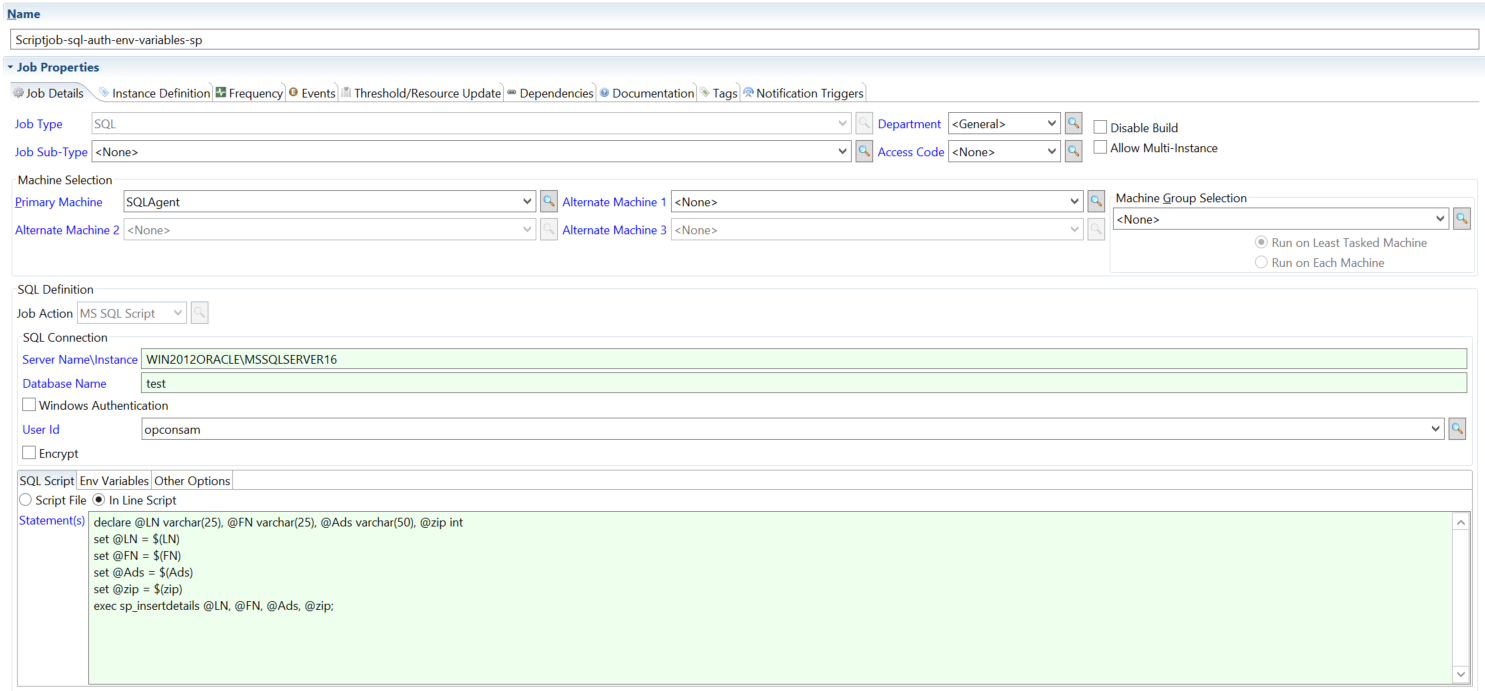This screenshot has width=1485, height=691.
Task: Switch to Instance Definition tab
Action: click(x=154, y=93)
